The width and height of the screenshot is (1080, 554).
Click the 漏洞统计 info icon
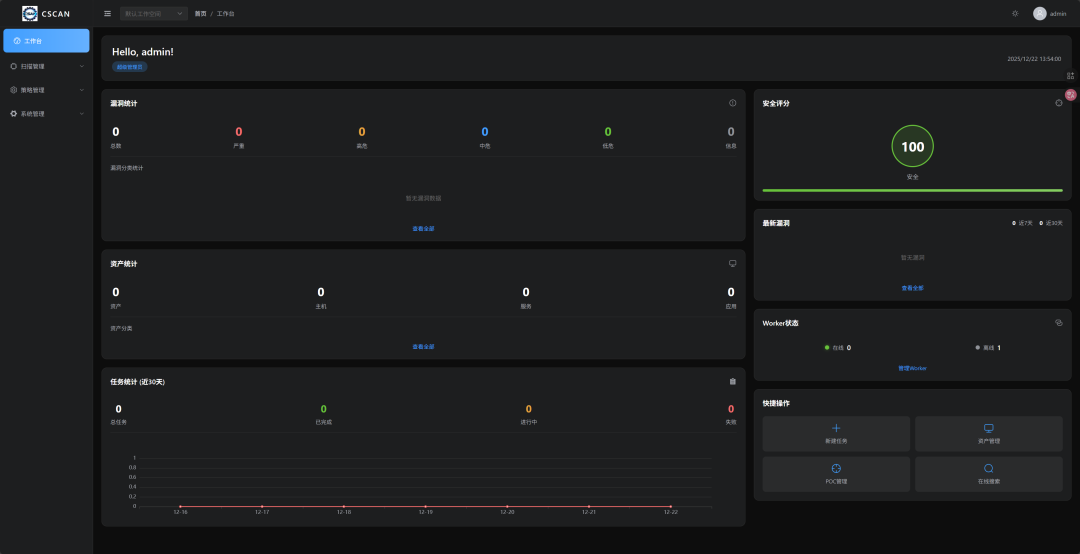coord(733,103)
